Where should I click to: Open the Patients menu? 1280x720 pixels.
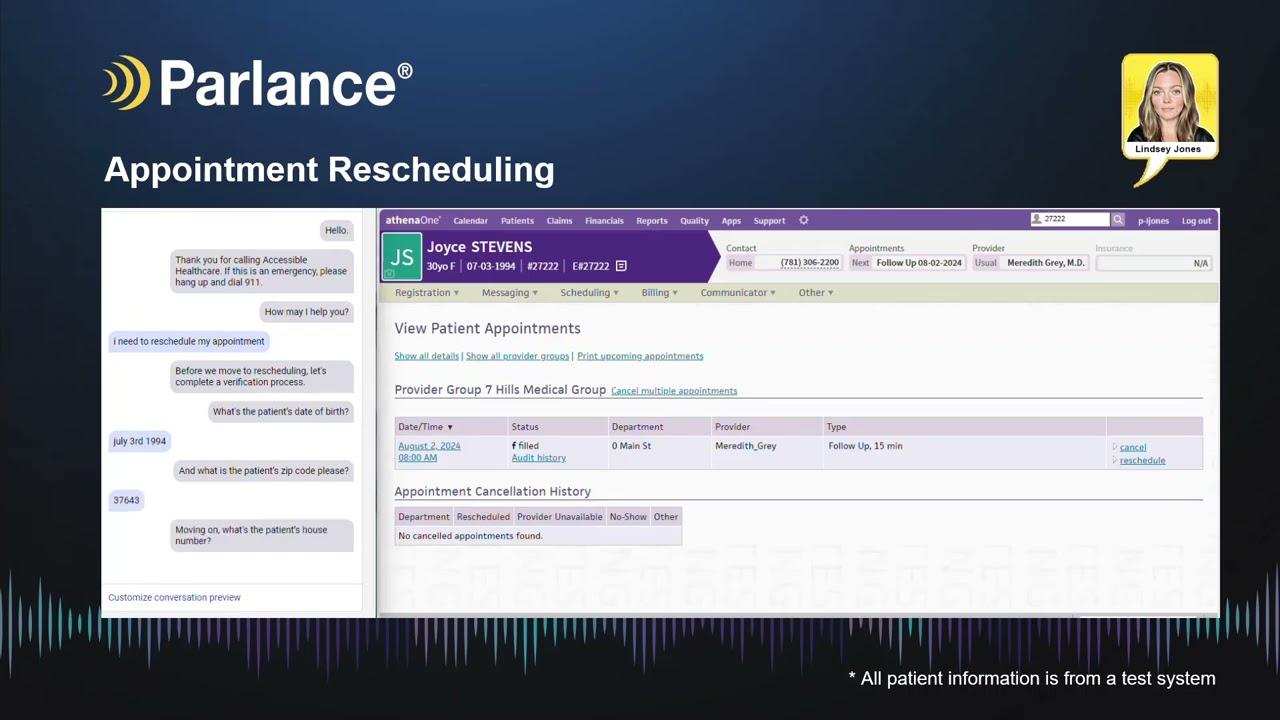coord(517,221)
